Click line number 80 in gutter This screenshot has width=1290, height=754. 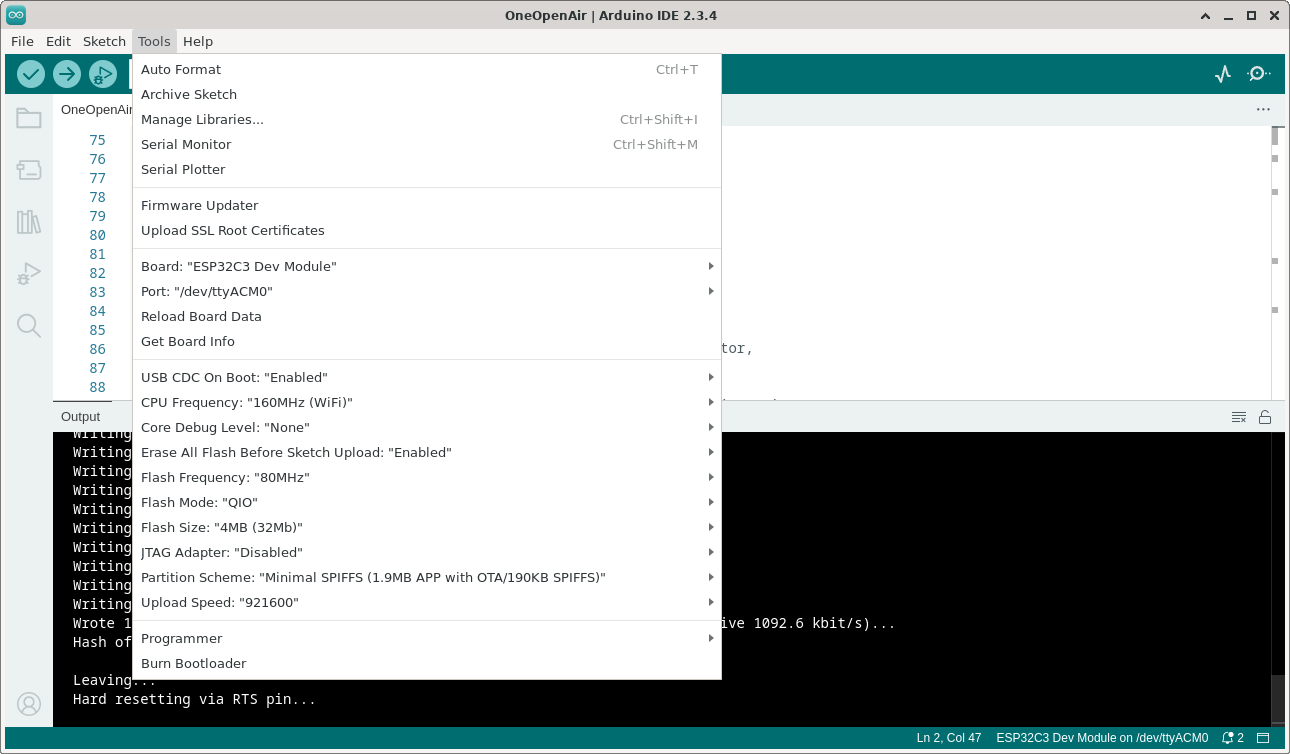[x=97, y=235]
